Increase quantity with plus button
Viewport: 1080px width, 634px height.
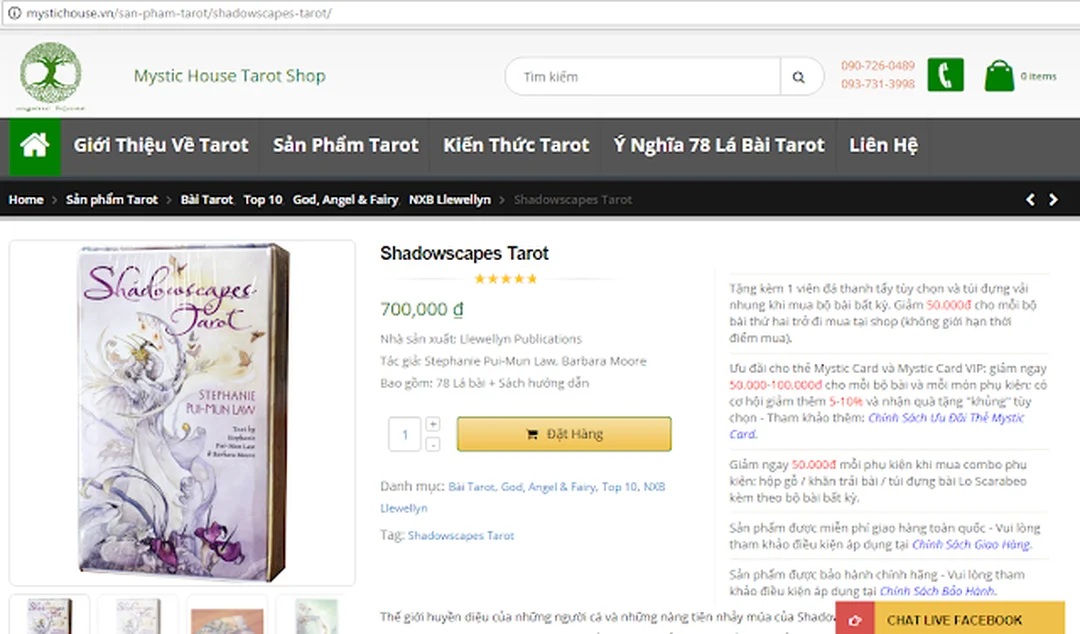(x=433, y=424)
